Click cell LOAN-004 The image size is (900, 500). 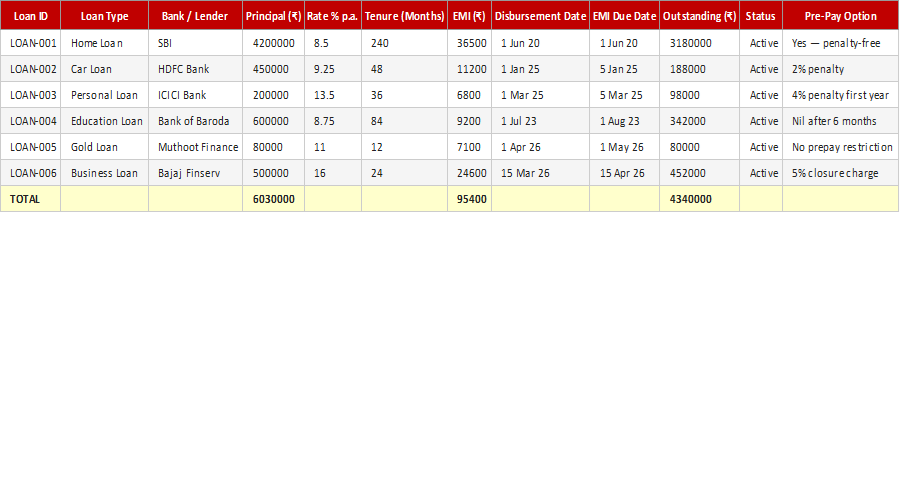(30, 121)
